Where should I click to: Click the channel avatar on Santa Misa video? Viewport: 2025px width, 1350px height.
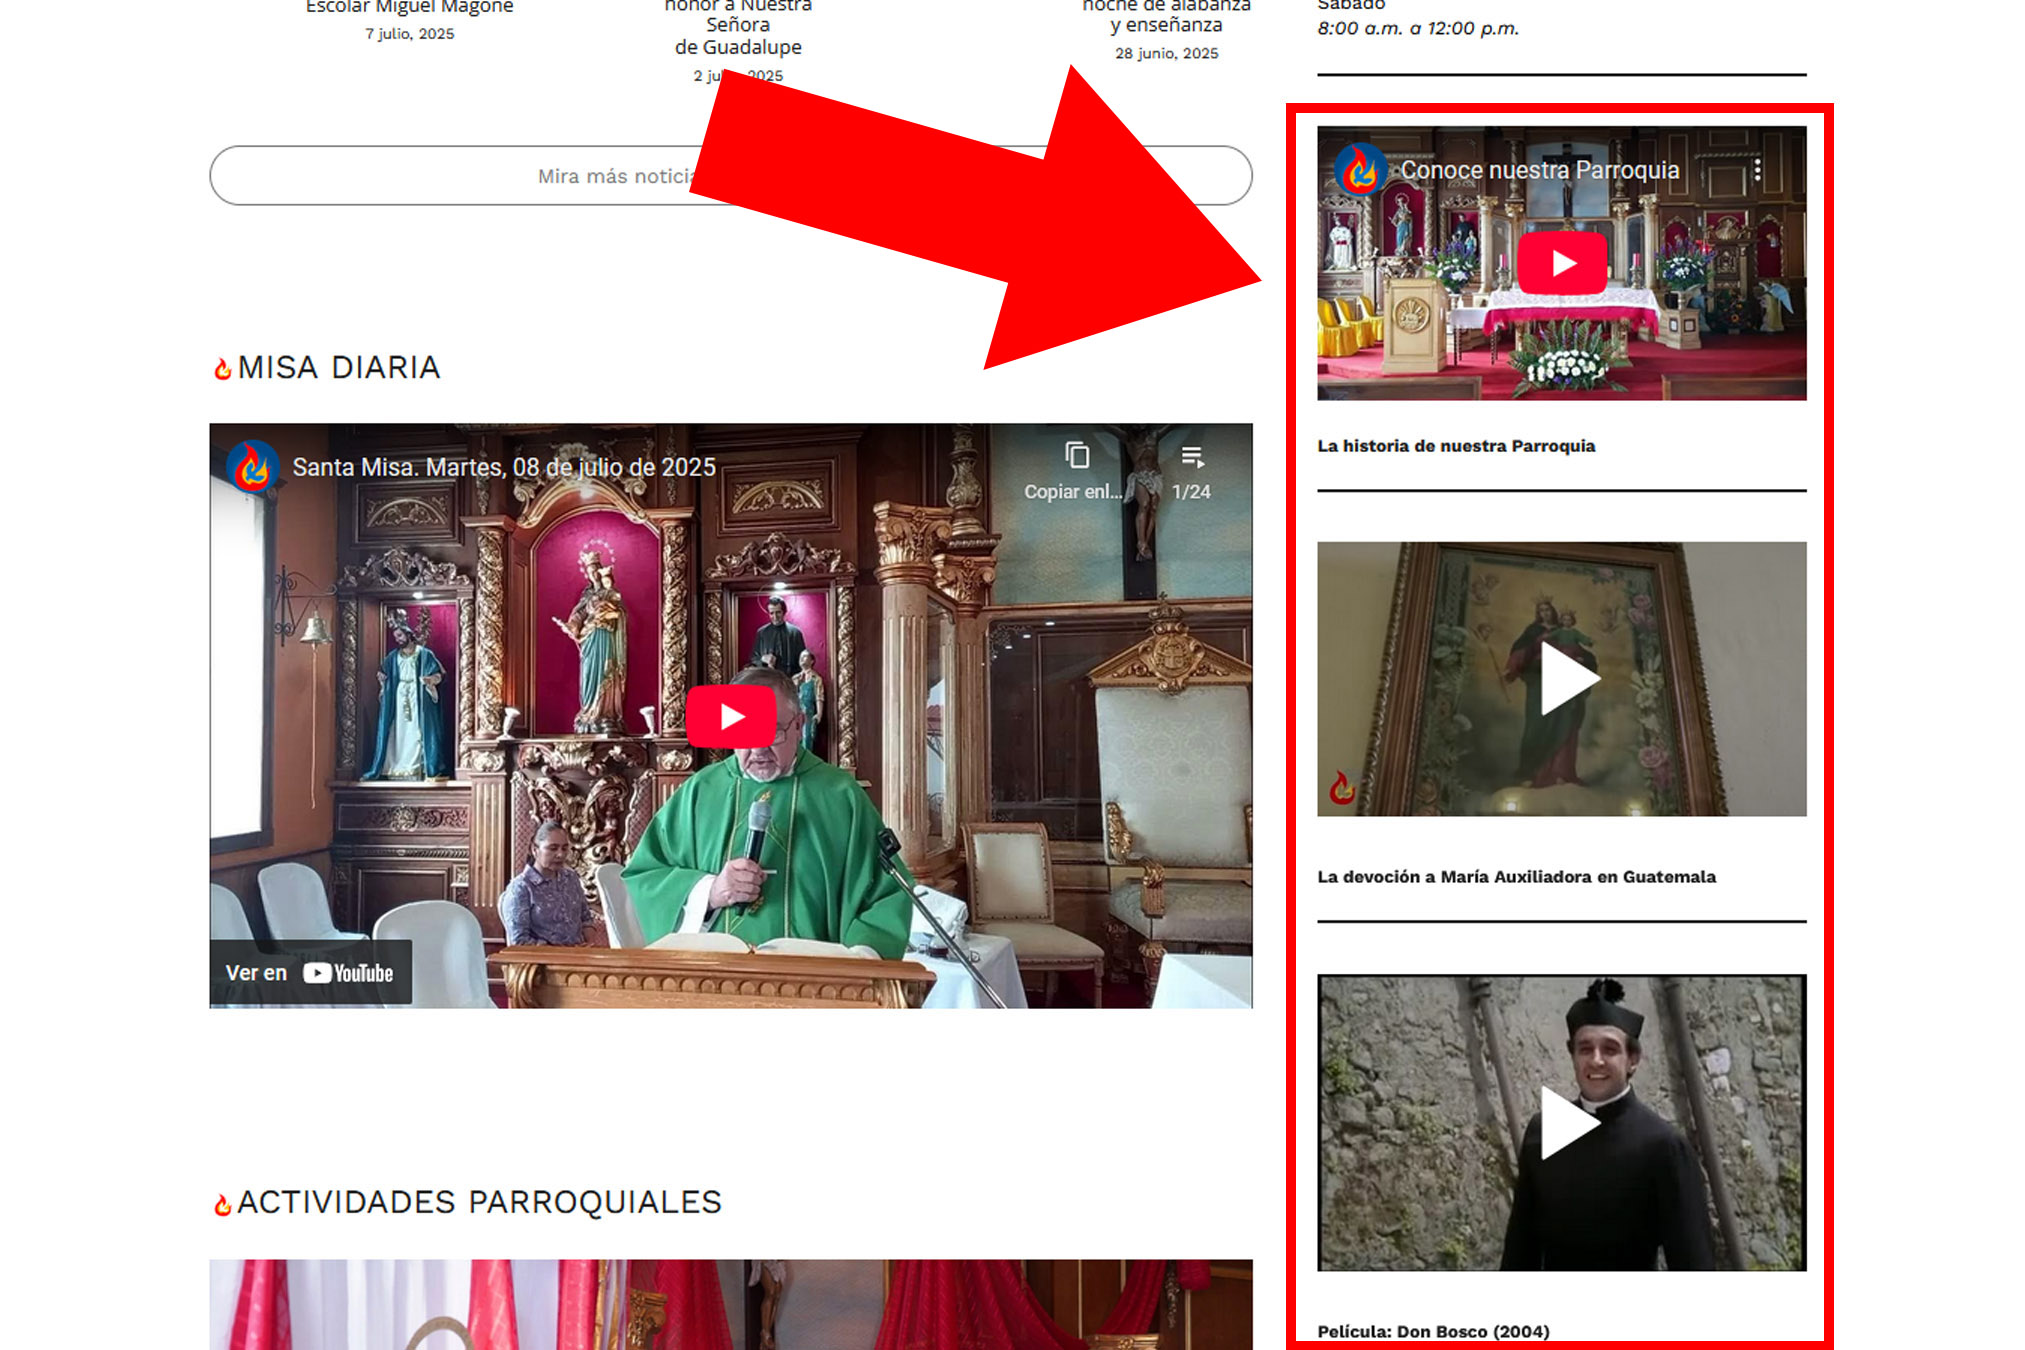click(x=252, y=467)
